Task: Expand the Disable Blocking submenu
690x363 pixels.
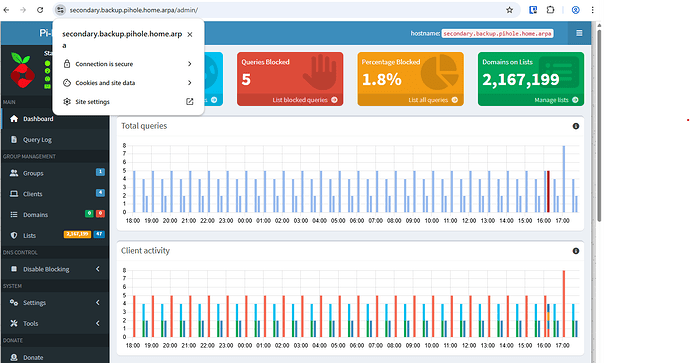Action: click(x=55, y=269)
